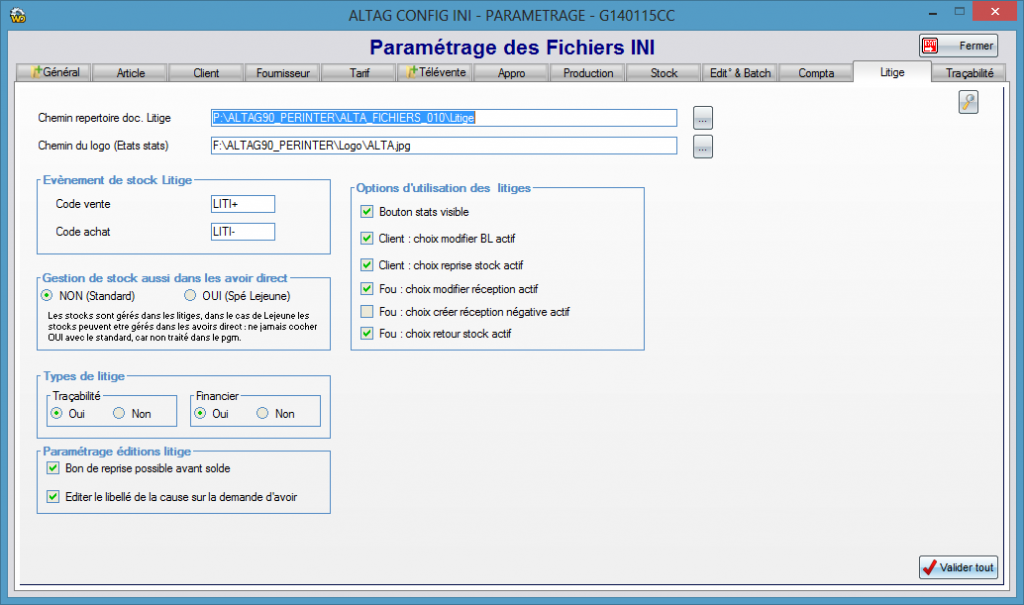
Task: Go to the Traçabilité tab
Action: point(968,72)
